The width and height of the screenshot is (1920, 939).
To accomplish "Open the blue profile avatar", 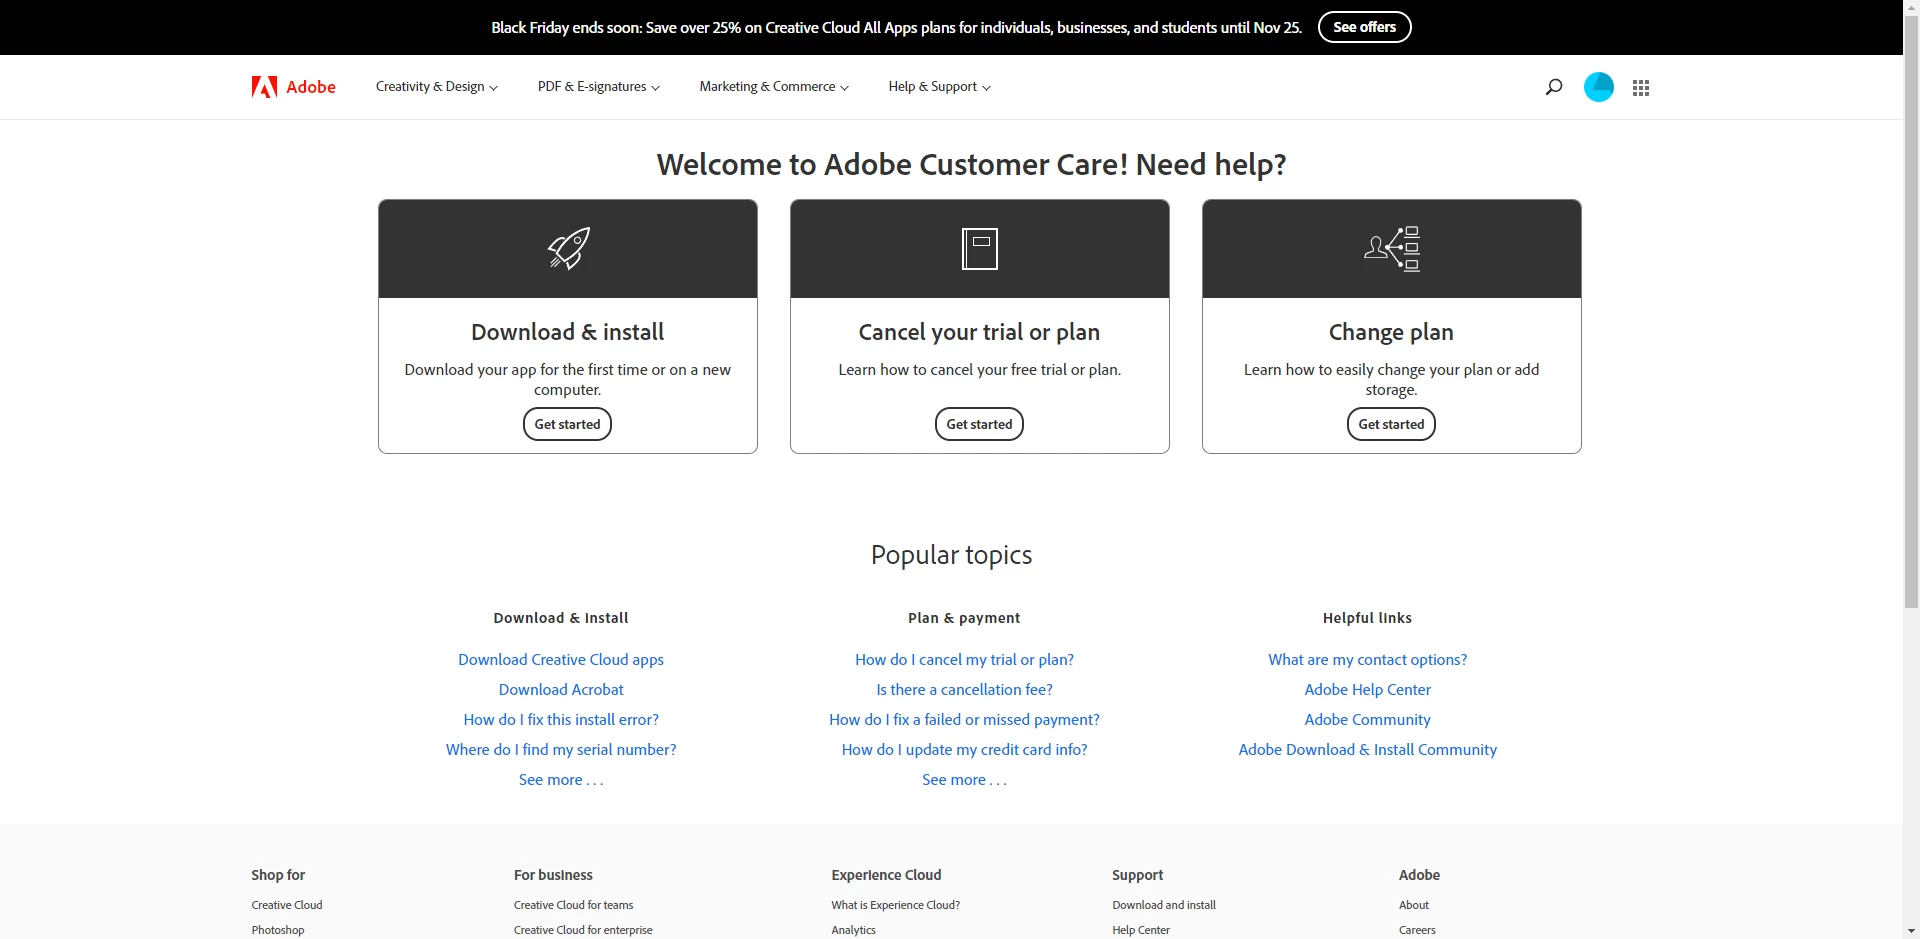I will coord(1599,87).
